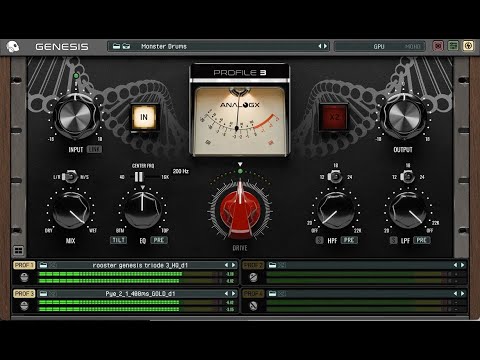Click the PROF 1 bypass round icon
480x360 pixels.
[x=24, y=277]
